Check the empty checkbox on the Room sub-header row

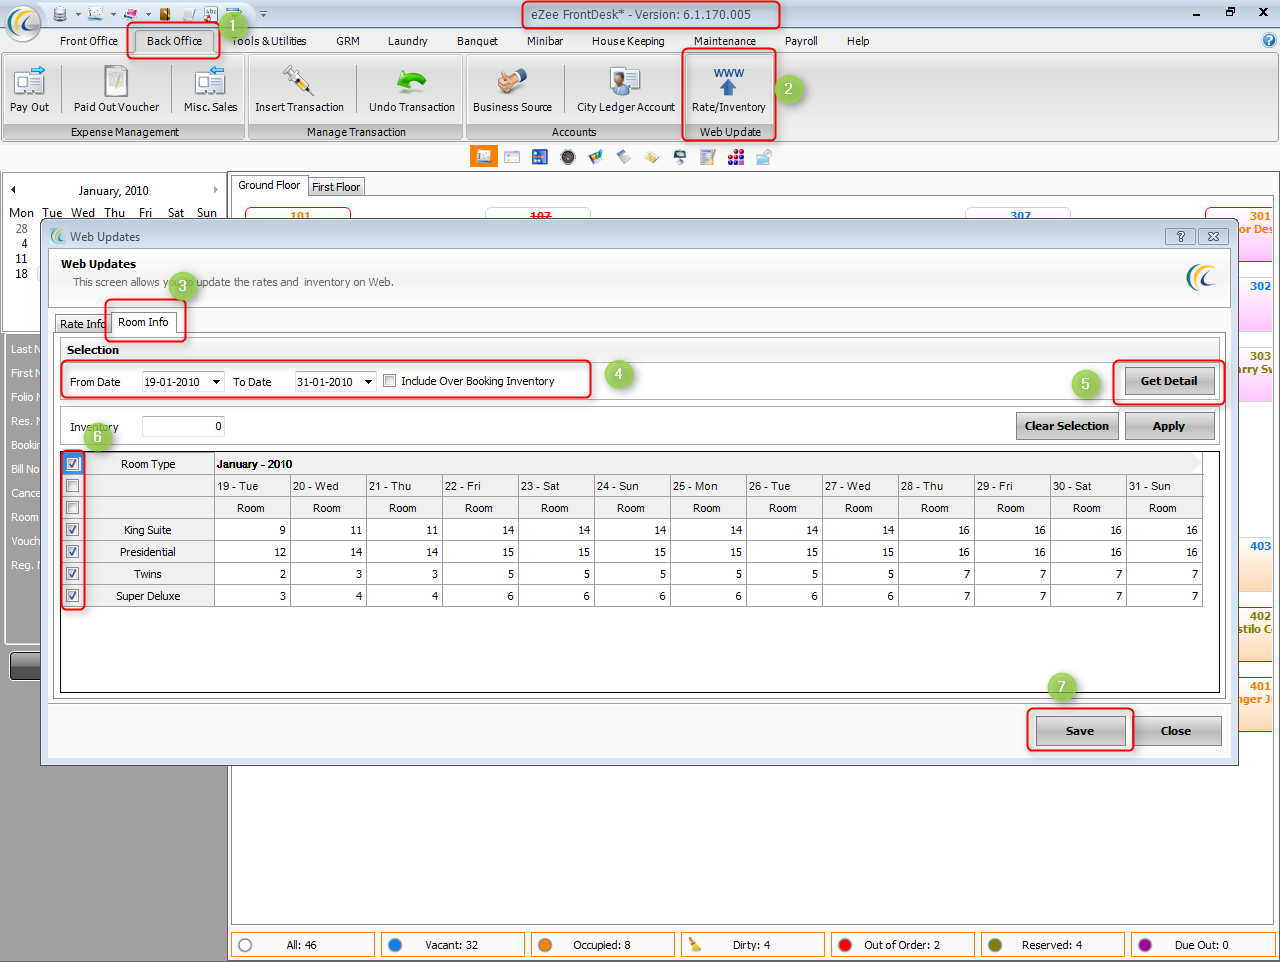pos(72,507)
